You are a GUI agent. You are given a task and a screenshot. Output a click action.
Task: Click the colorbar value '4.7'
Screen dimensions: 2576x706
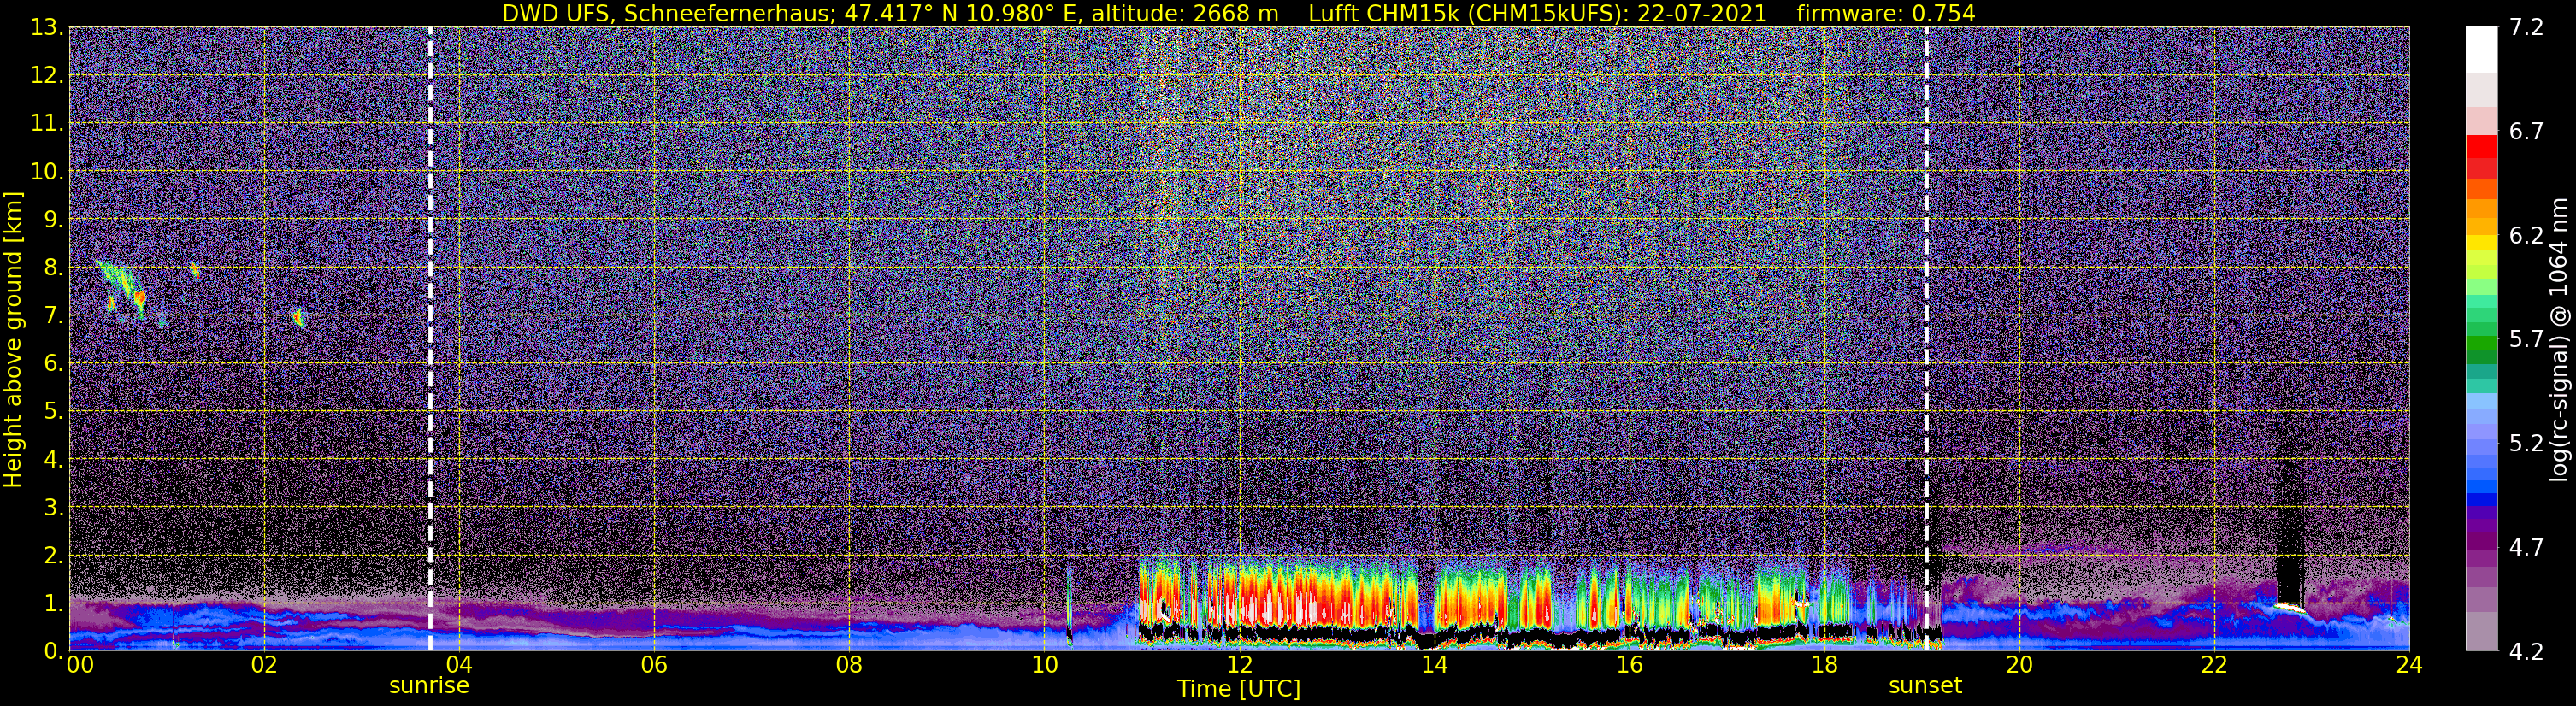[x=2526, y=548]
